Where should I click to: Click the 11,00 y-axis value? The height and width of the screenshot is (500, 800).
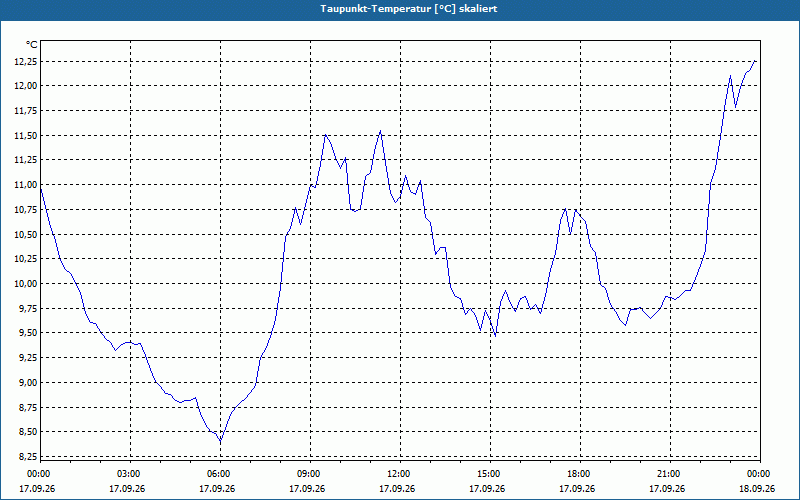click(x=28, y=185)
